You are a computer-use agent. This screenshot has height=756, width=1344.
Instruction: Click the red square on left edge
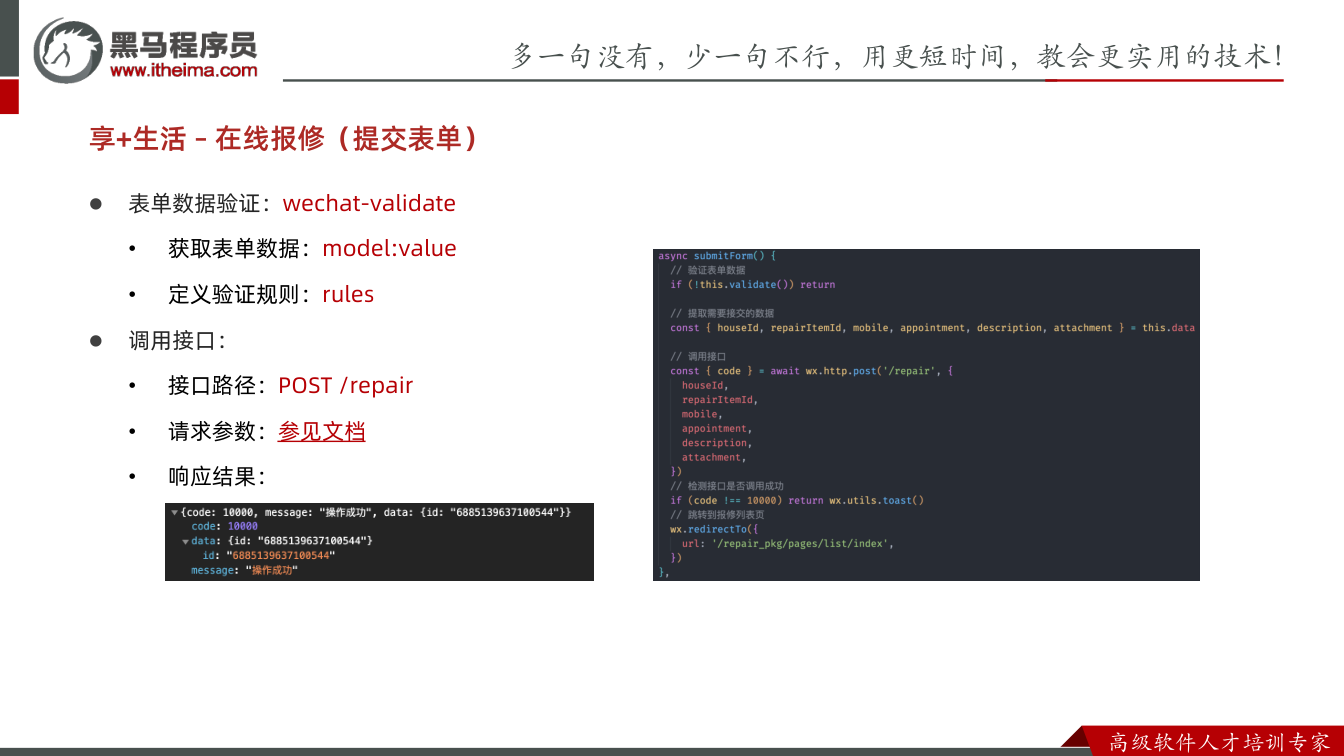[9, 97]
